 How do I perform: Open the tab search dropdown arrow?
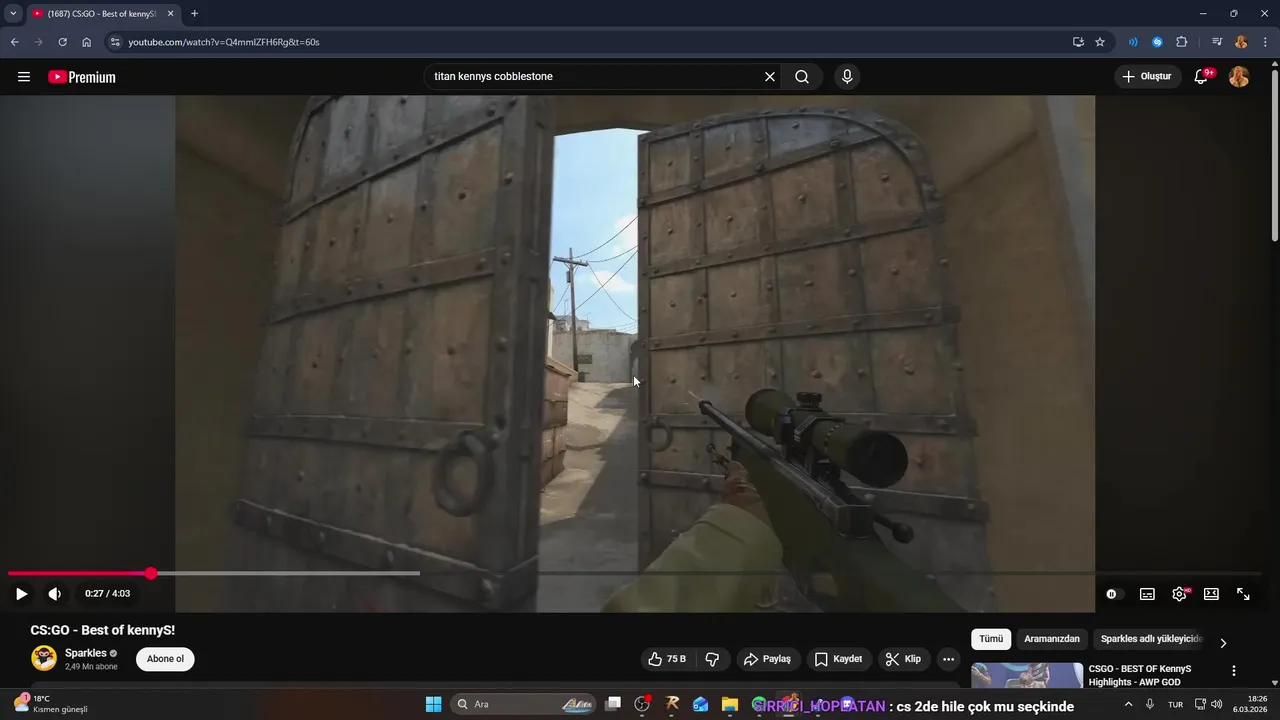[x=13, y=13]
